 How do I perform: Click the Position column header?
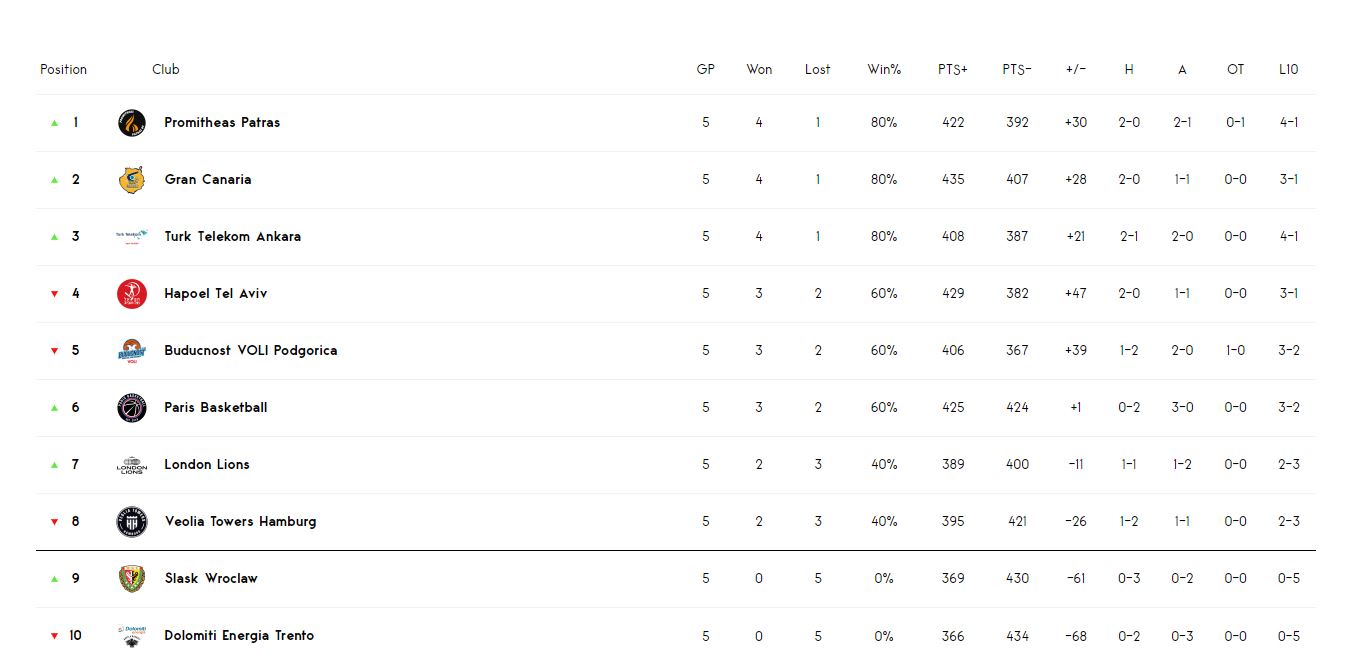tap(63, 70)
